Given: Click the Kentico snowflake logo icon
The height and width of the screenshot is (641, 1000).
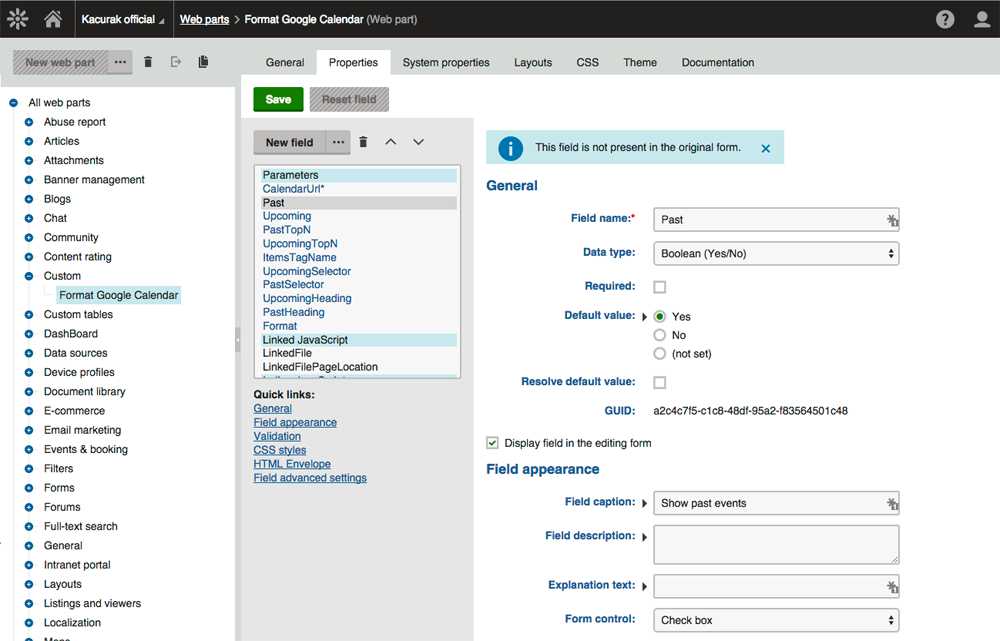Looking at the screenshot, I should point(18,19).
